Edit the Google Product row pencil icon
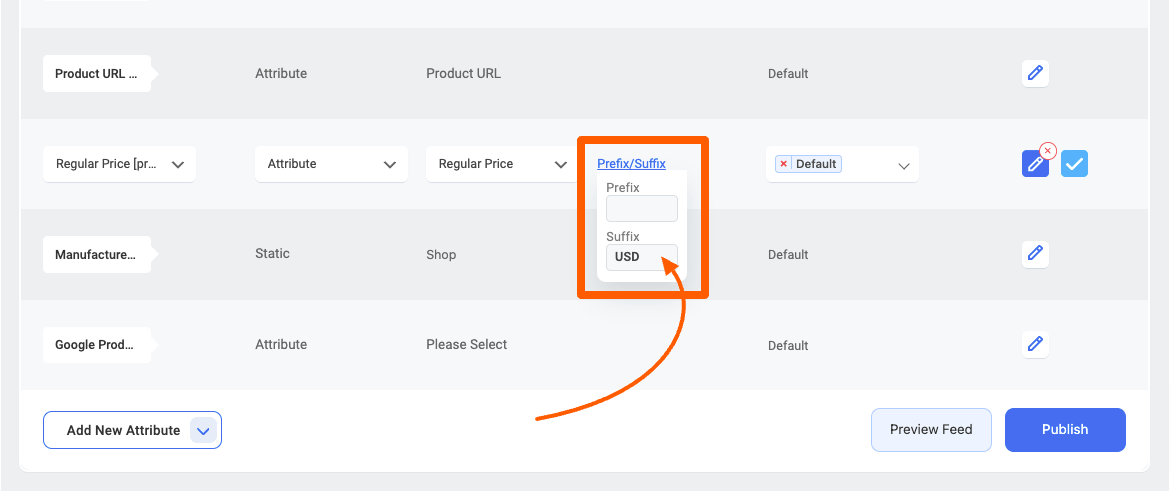The image size is (1171, 491). pyautogui.click(x=1035, y=345)
